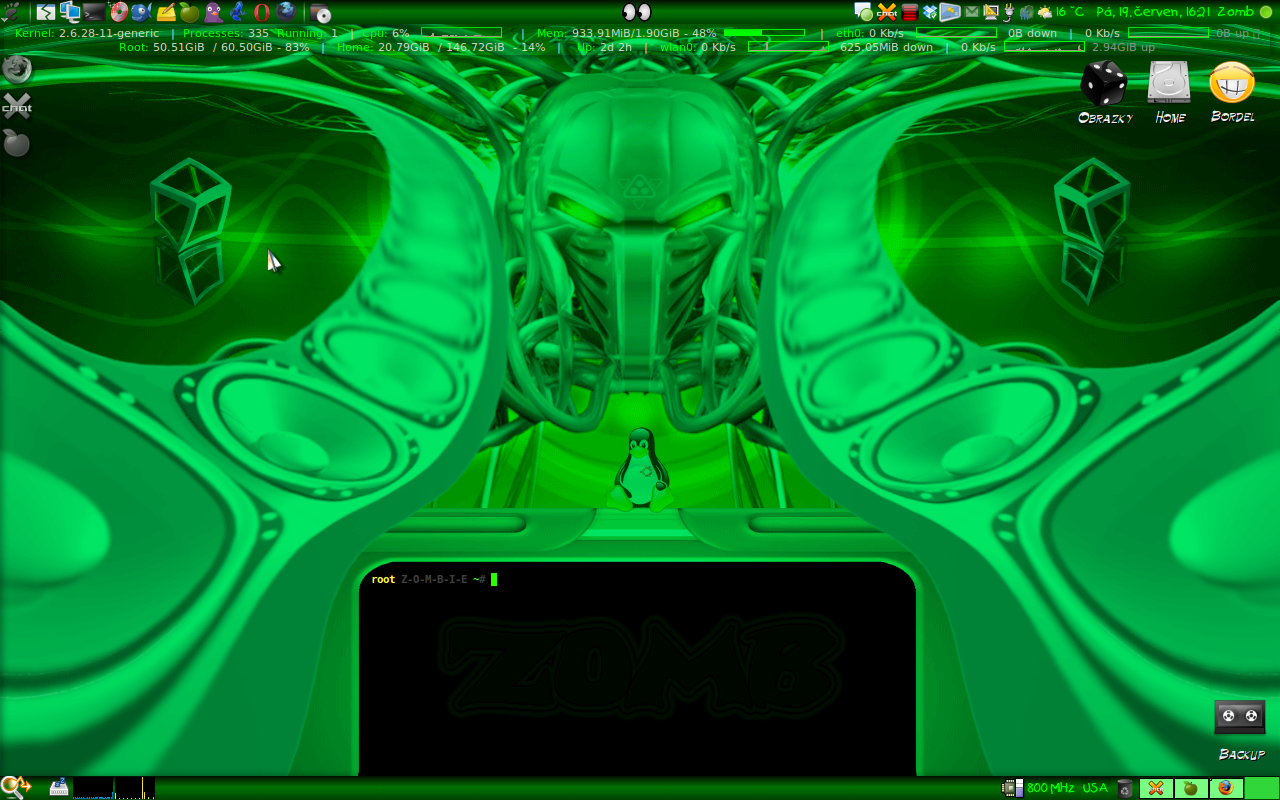Switch to green apple window in taskbar
1280x800 pixels.
tap(1191, 788)
